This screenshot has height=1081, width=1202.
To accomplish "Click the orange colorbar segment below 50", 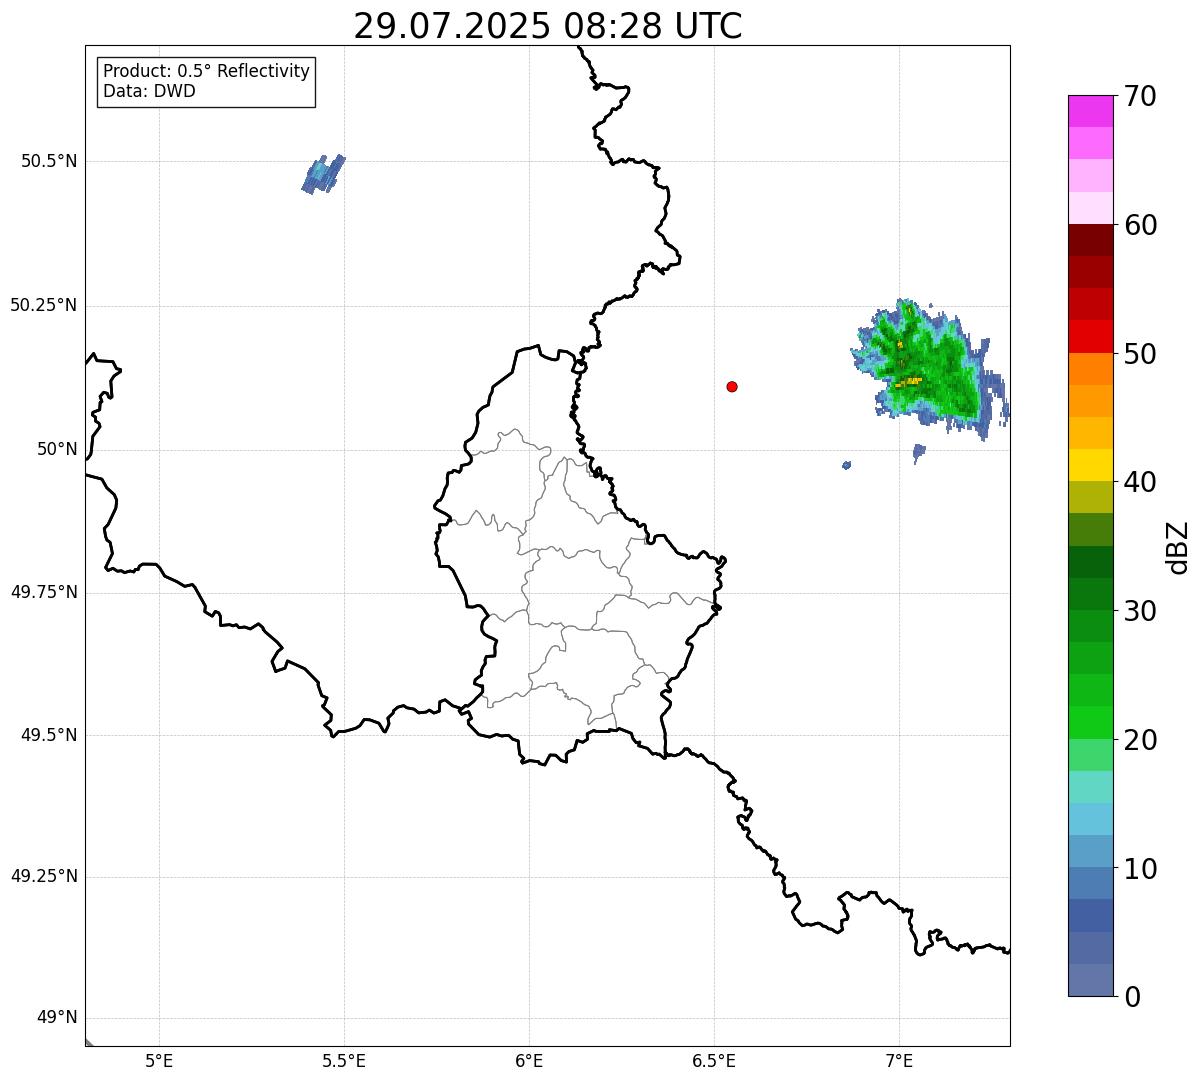I will tap(1090, 369).
